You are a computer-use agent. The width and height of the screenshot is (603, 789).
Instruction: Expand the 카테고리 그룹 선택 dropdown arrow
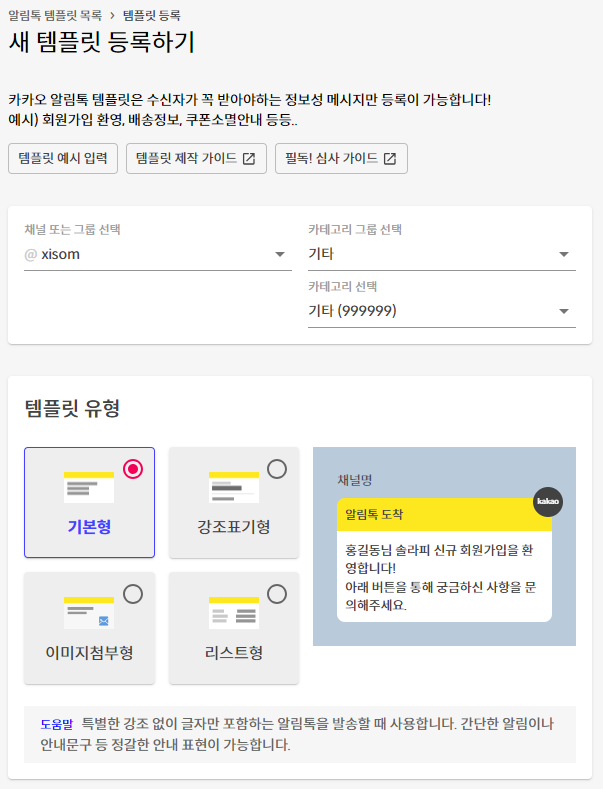pos(564,255)
